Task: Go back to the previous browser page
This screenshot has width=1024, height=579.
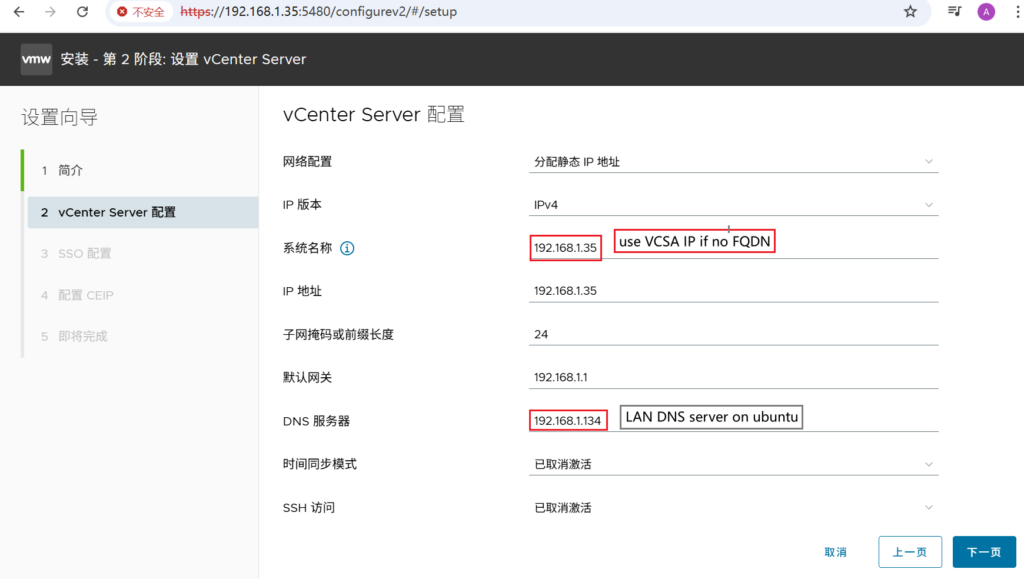Action: (19, 12)
